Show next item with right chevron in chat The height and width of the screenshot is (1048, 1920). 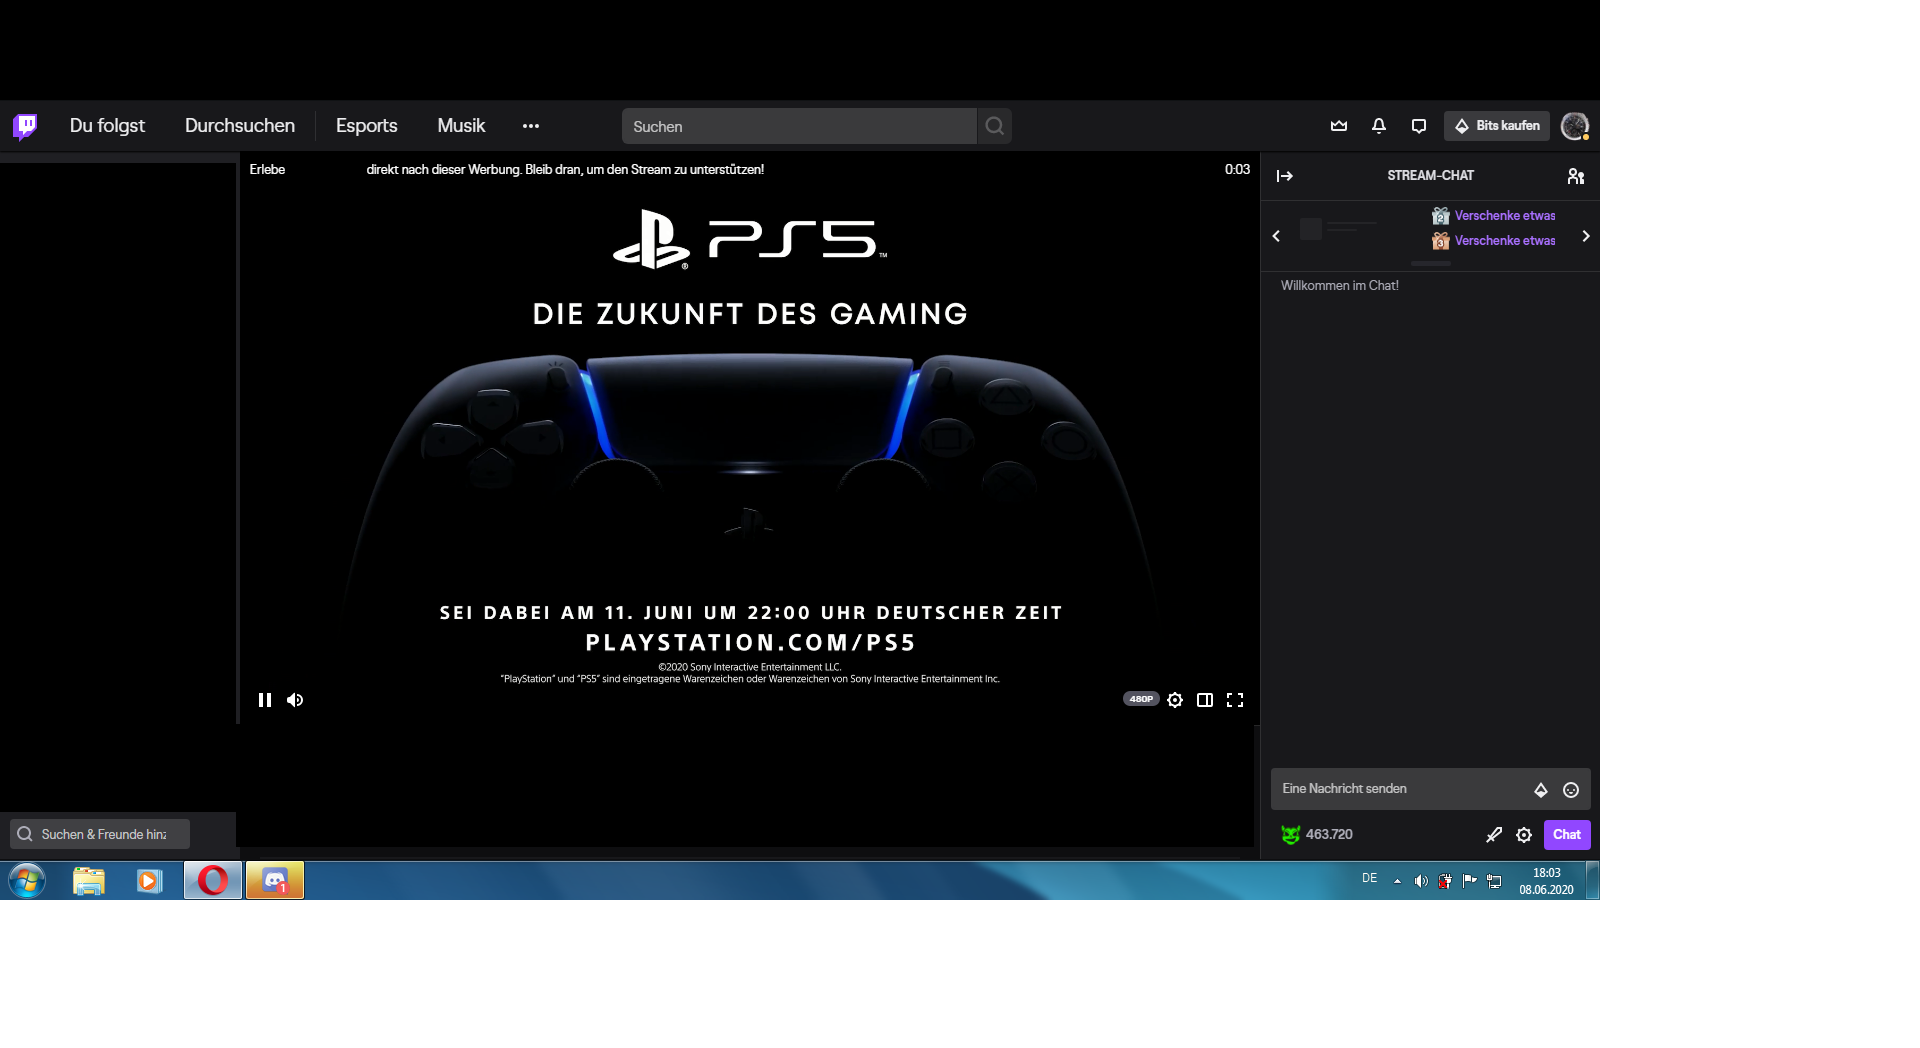1585,236
